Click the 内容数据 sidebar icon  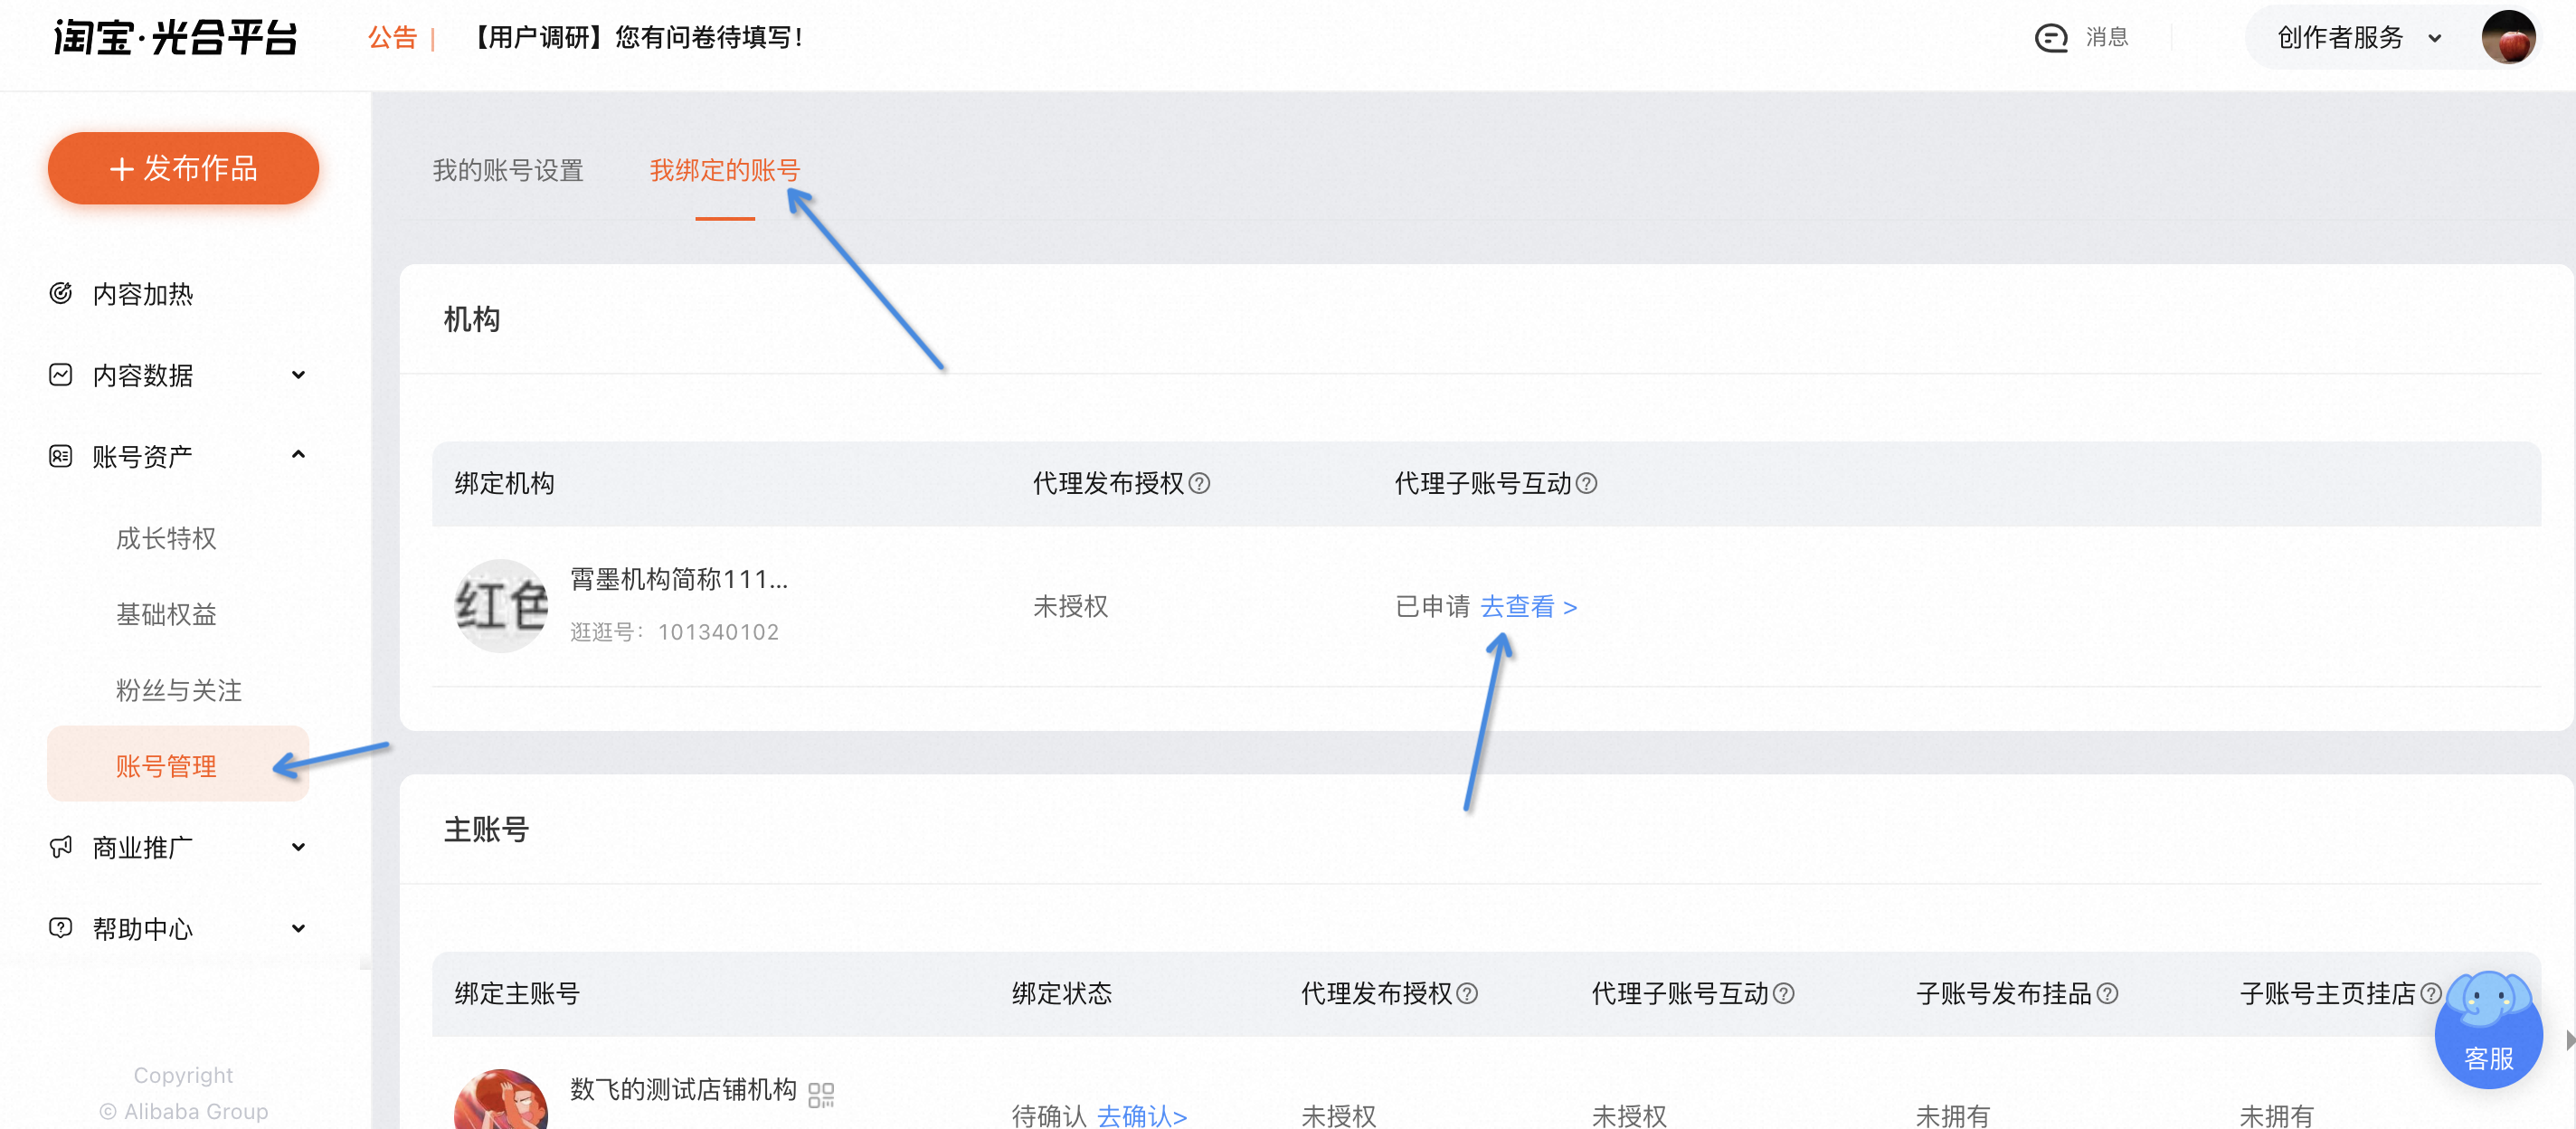point(61,375)
